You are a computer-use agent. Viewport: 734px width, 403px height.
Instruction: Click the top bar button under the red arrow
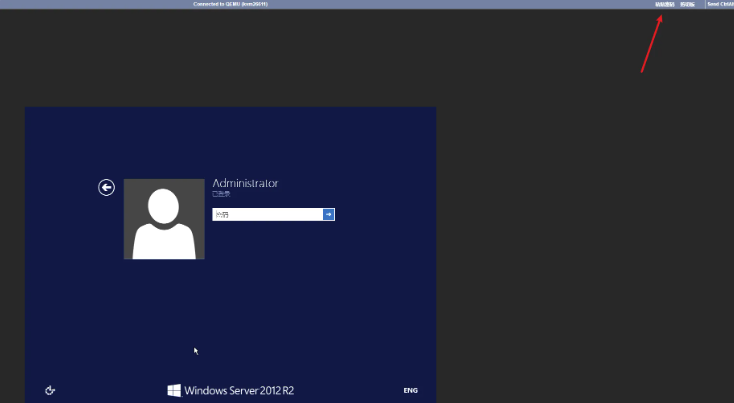click(x=664, y=4)
